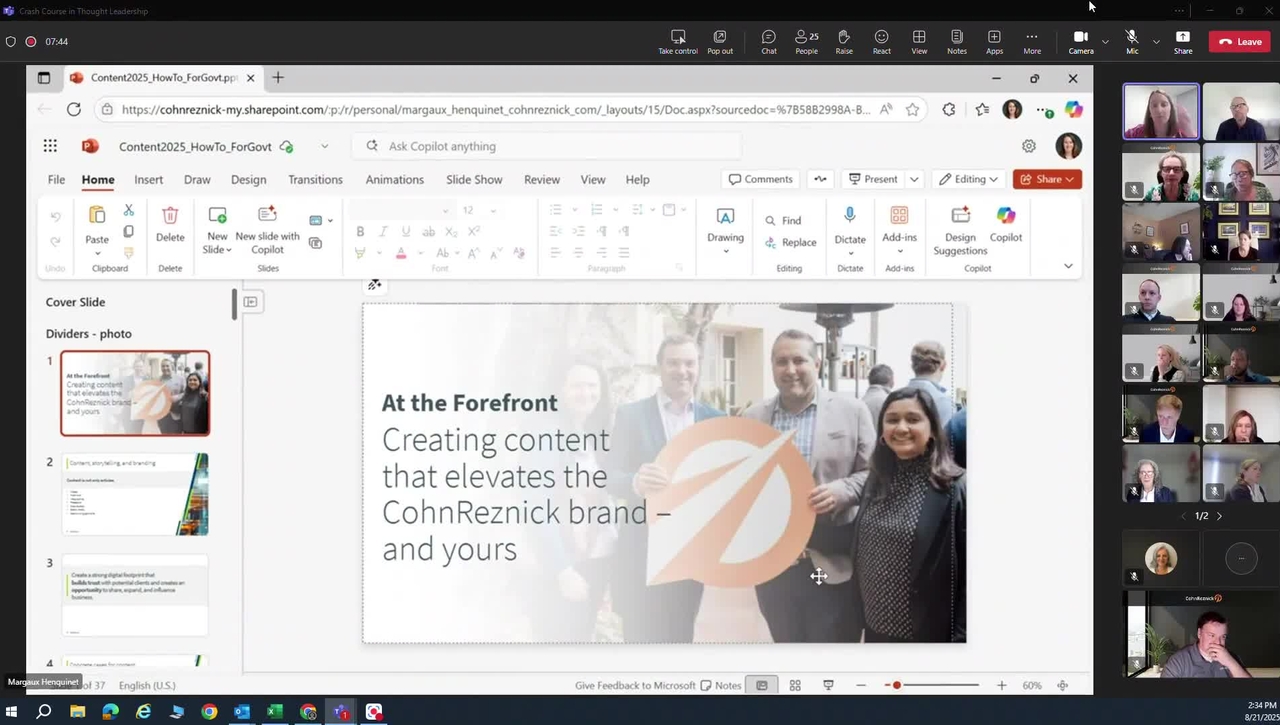This screenshot has width=1280, height=725.
Task: Click Find in Editing group
Action: (783, 220)
